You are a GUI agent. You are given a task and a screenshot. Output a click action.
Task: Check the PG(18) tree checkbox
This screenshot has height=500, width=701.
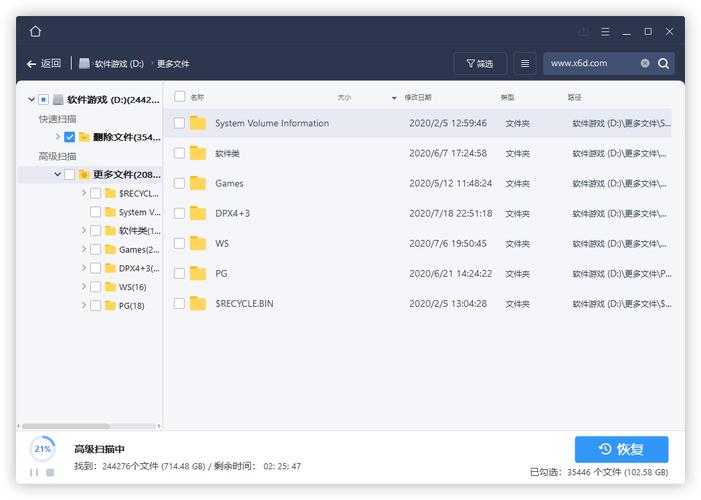point(95,305)
